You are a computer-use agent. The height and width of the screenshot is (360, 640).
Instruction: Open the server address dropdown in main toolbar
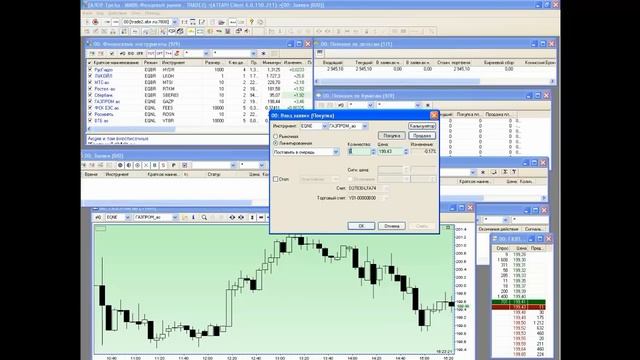coord(175,22)
